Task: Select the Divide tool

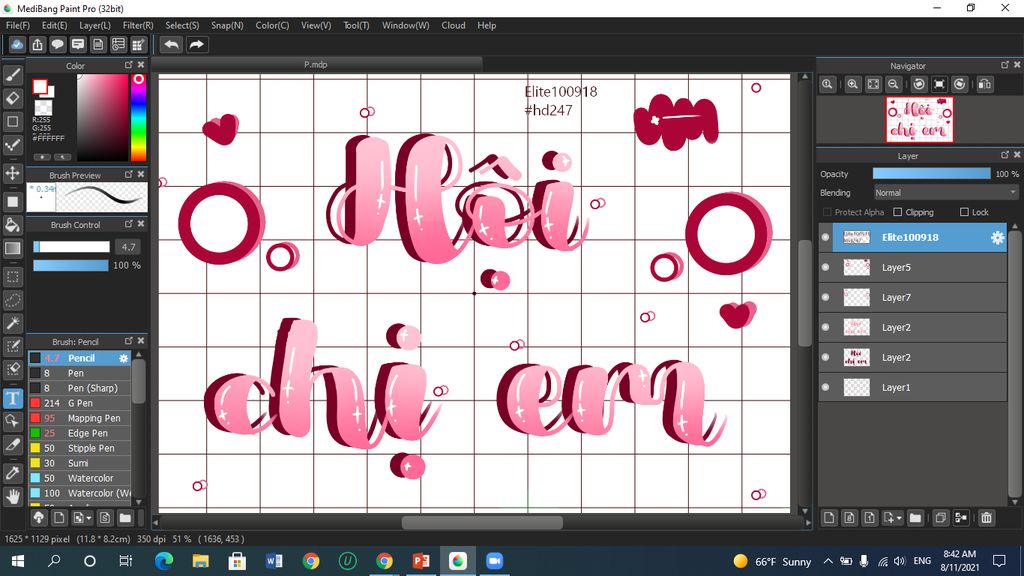Action: (12, 445)
